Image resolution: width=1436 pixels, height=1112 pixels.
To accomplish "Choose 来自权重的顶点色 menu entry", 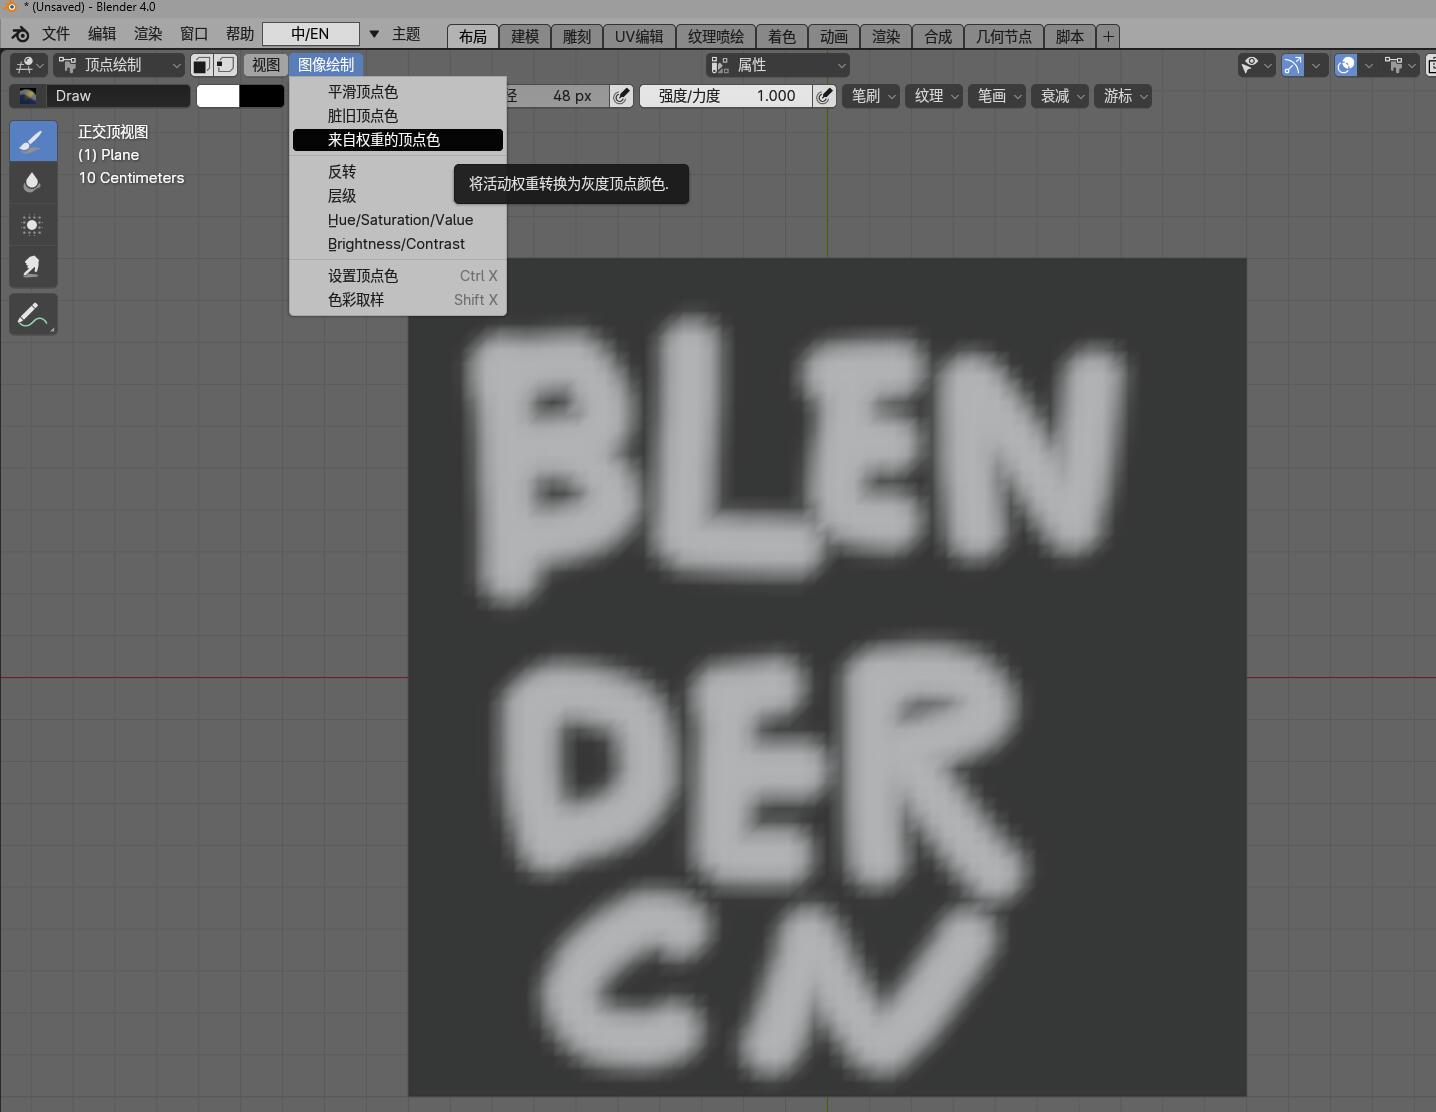I will (x=398, y=140).
